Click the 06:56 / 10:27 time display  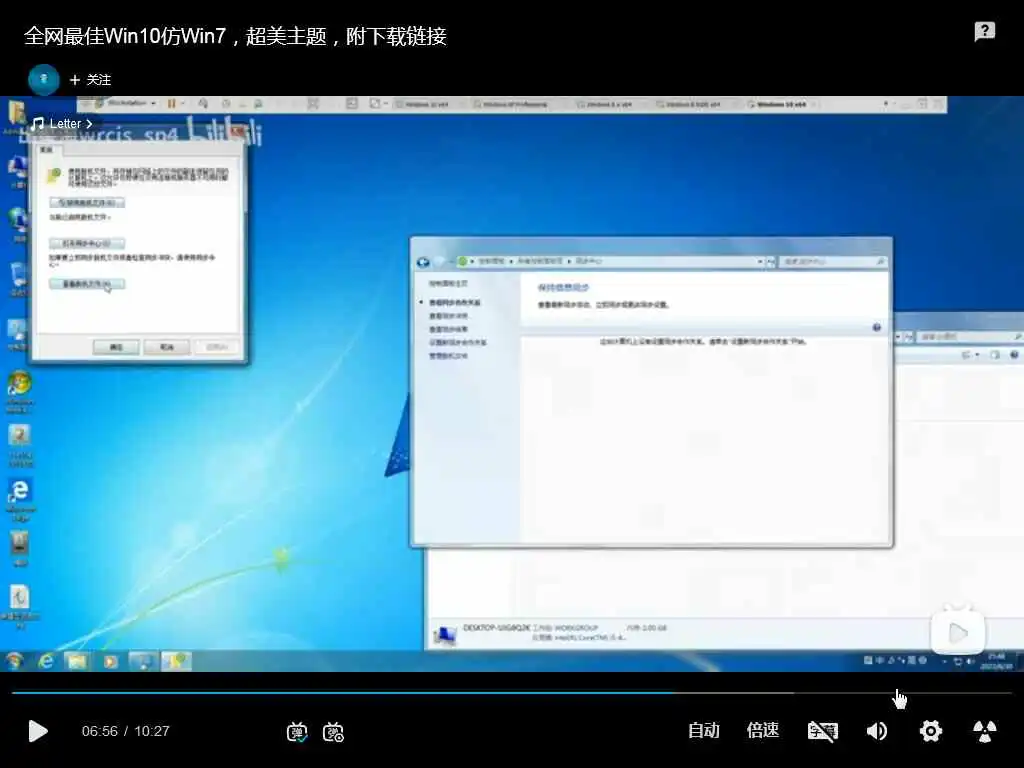coord(125,731)
